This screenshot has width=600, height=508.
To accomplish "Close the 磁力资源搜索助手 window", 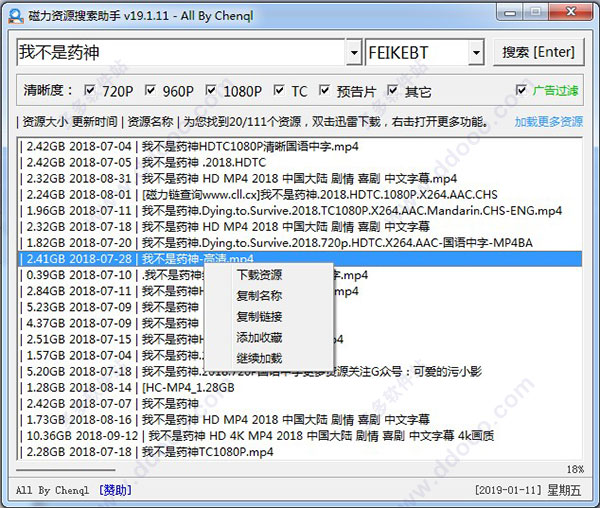I will pyautogui.click(x=570, y=12).
